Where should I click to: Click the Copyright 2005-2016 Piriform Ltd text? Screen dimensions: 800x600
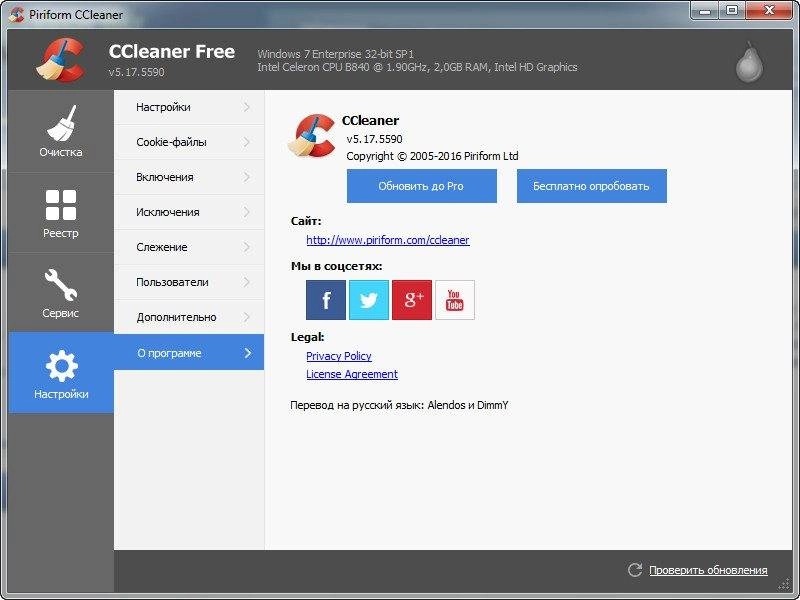click(432, 156)
